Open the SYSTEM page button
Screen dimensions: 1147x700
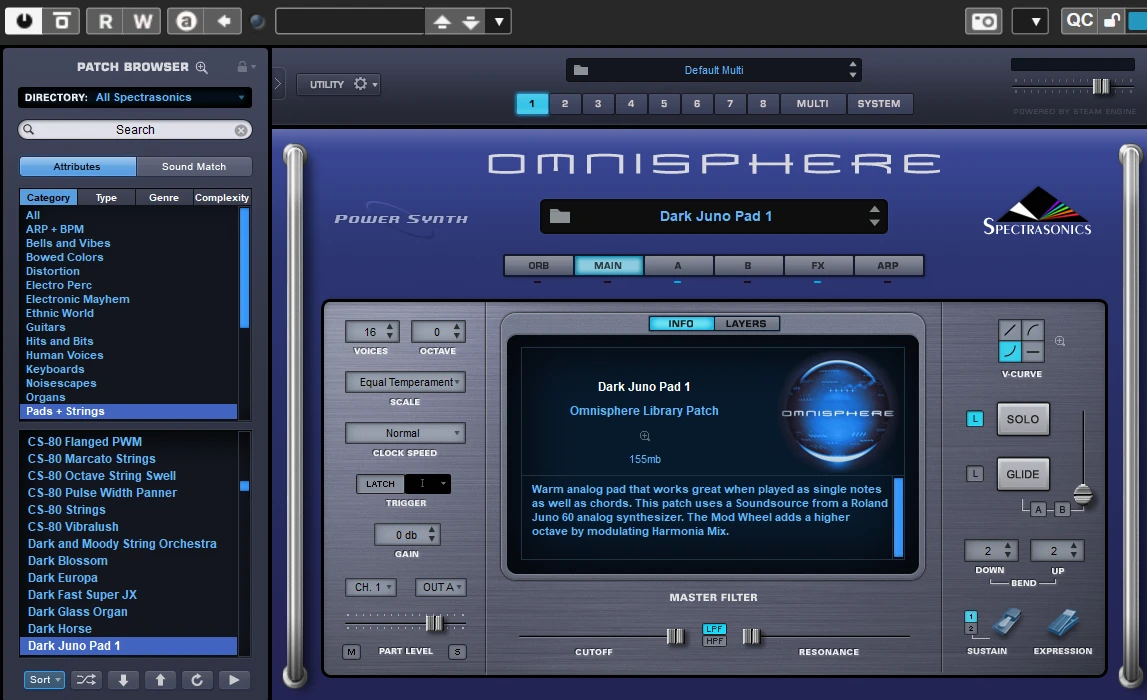point(879,104)
